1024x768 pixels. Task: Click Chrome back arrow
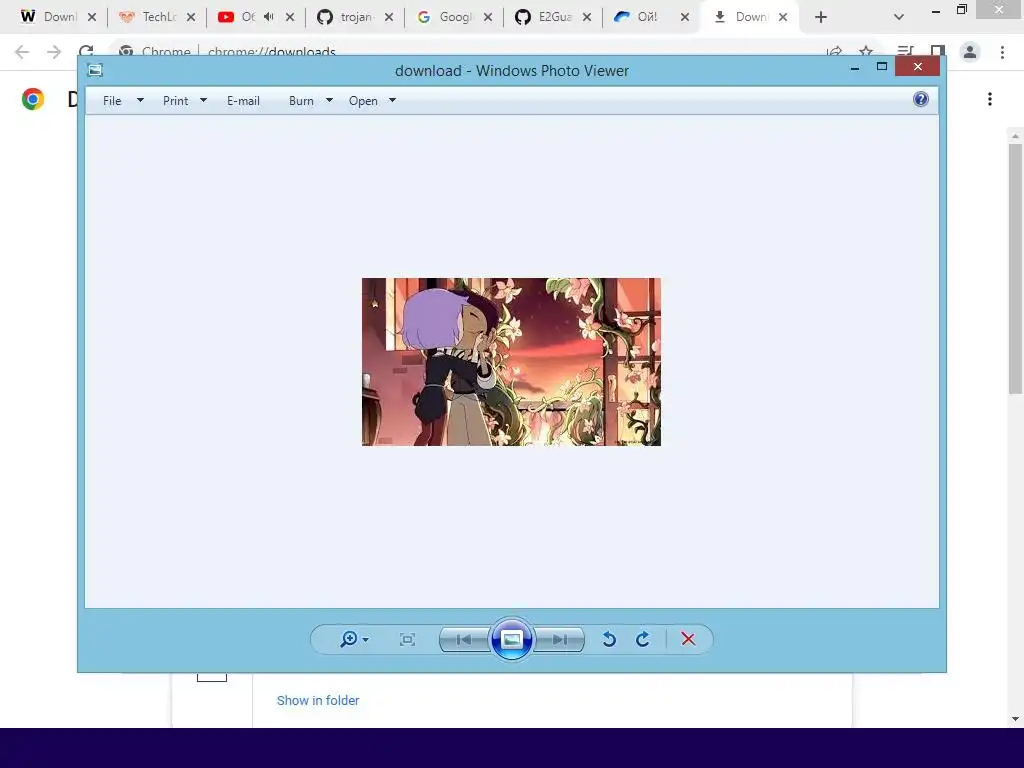point(22,52)
